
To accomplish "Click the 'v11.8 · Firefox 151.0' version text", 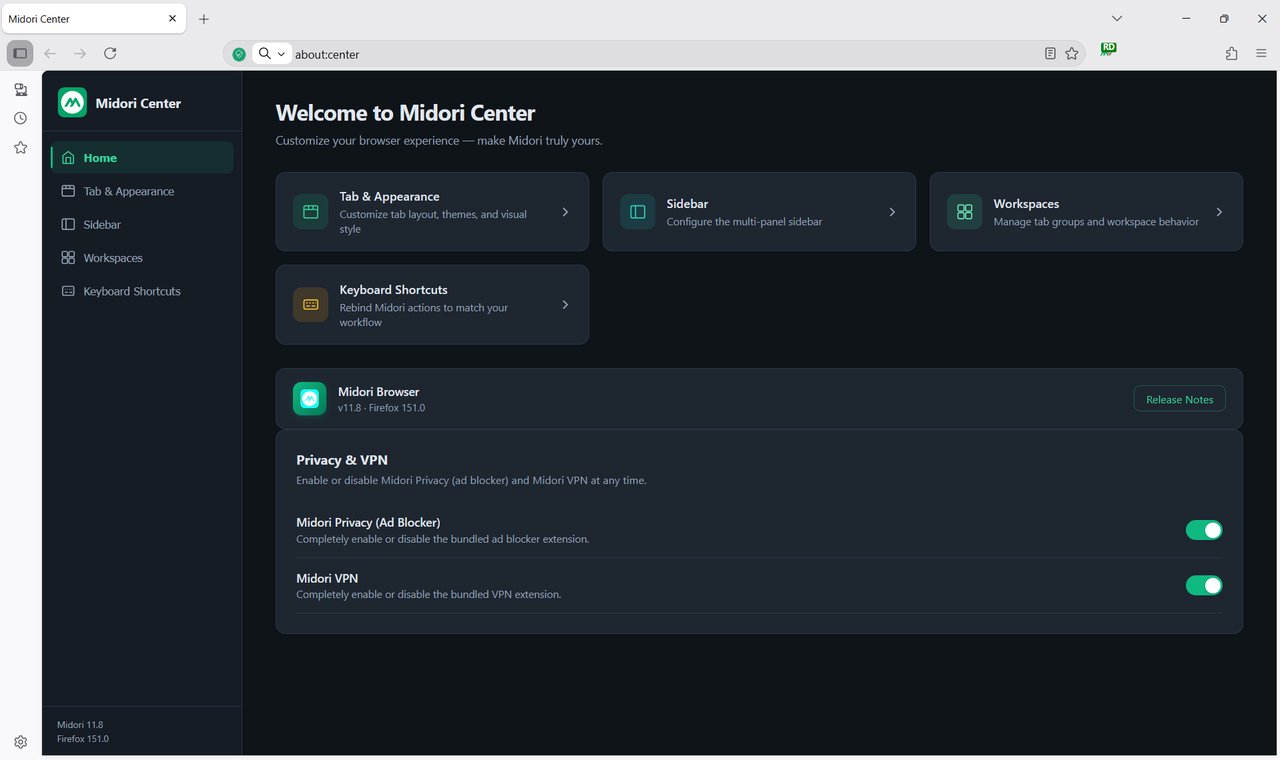I will pos(381,408).
